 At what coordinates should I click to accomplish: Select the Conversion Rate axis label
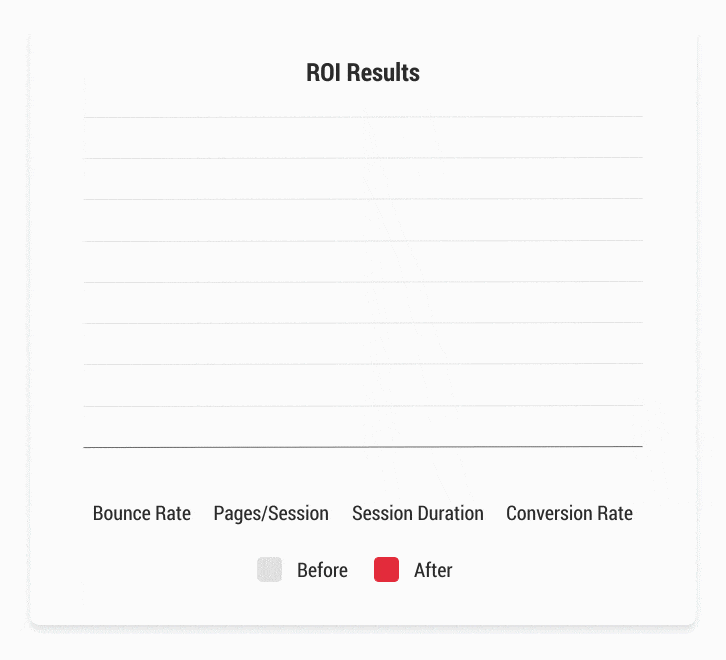coord(569,513)
